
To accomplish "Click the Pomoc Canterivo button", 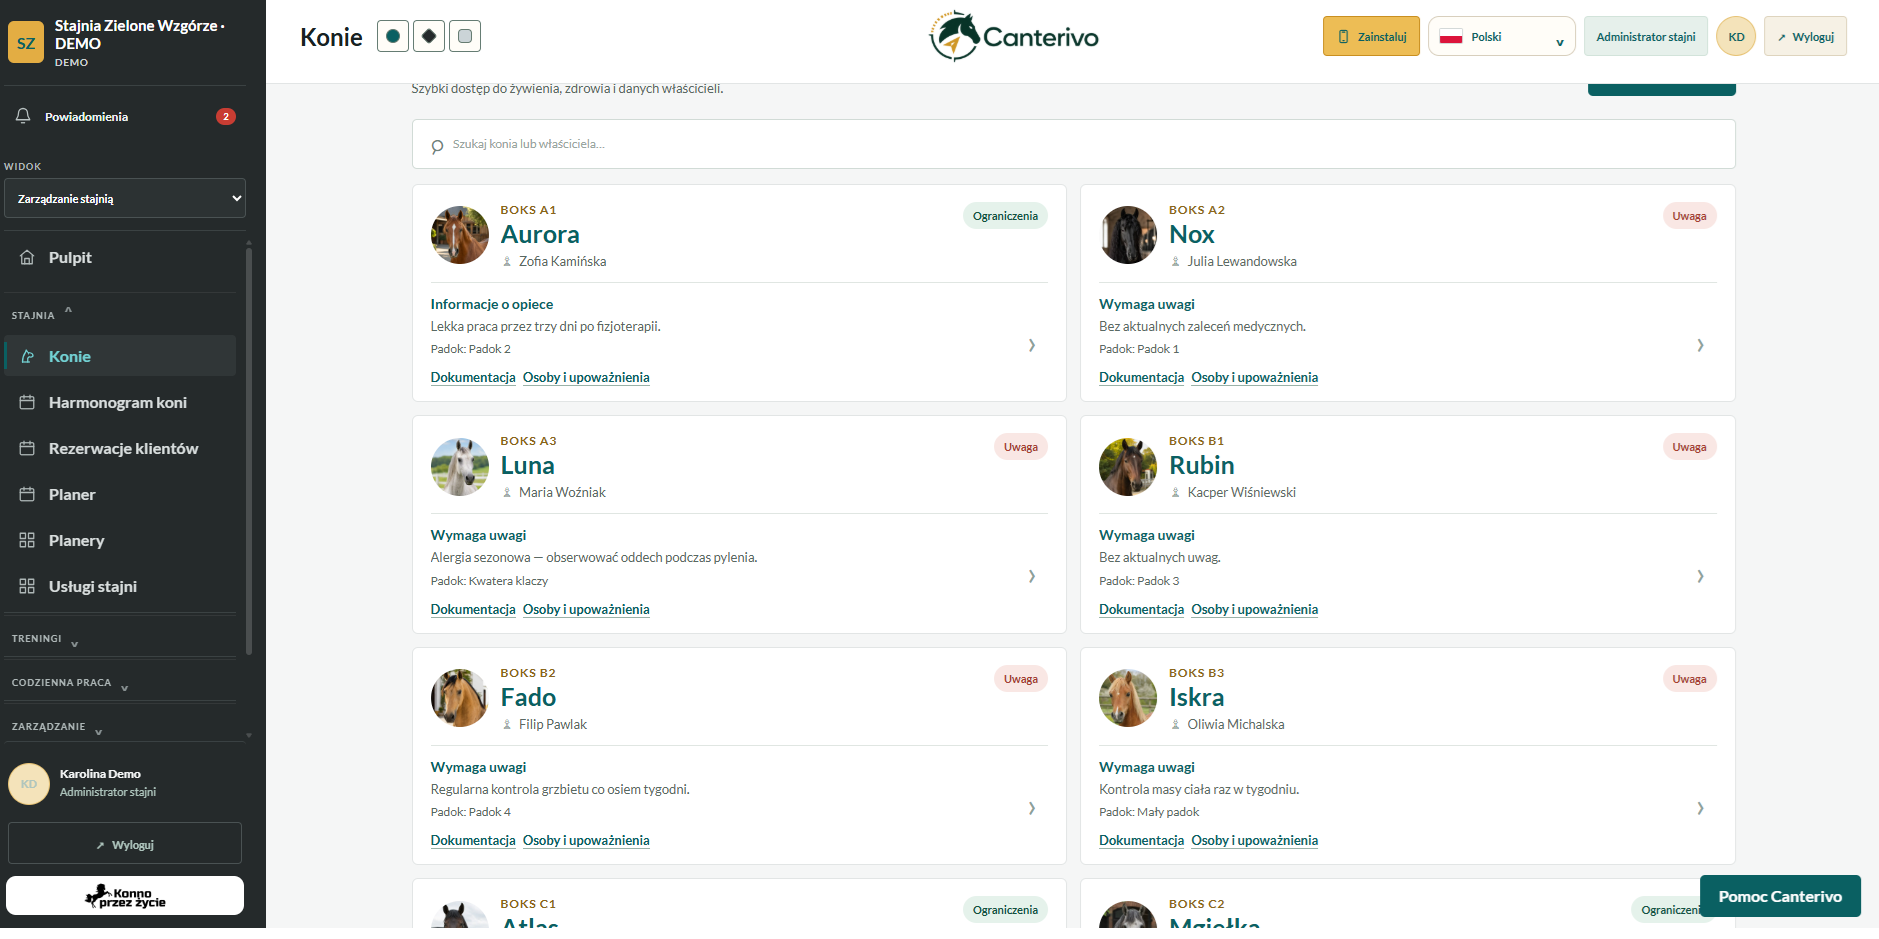I will pos(1780,896).
